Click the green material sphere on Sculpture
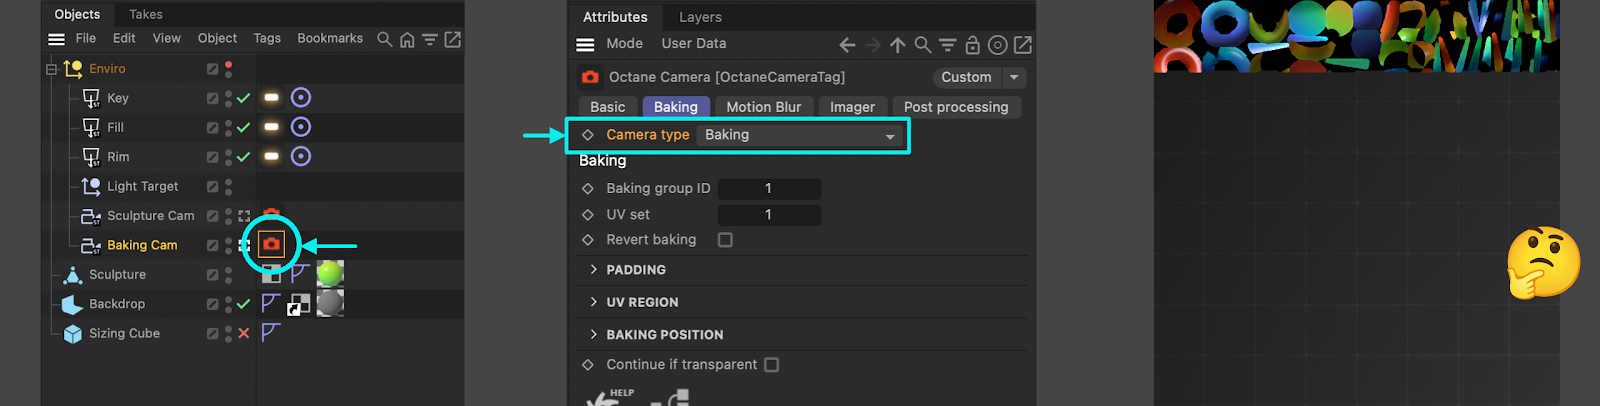 point(330,273)
